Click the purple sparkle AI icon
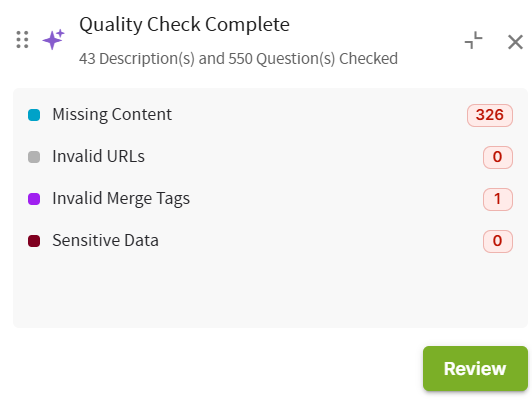The width and height of the screenshot is (532, 403). click(x=54, y=39)
